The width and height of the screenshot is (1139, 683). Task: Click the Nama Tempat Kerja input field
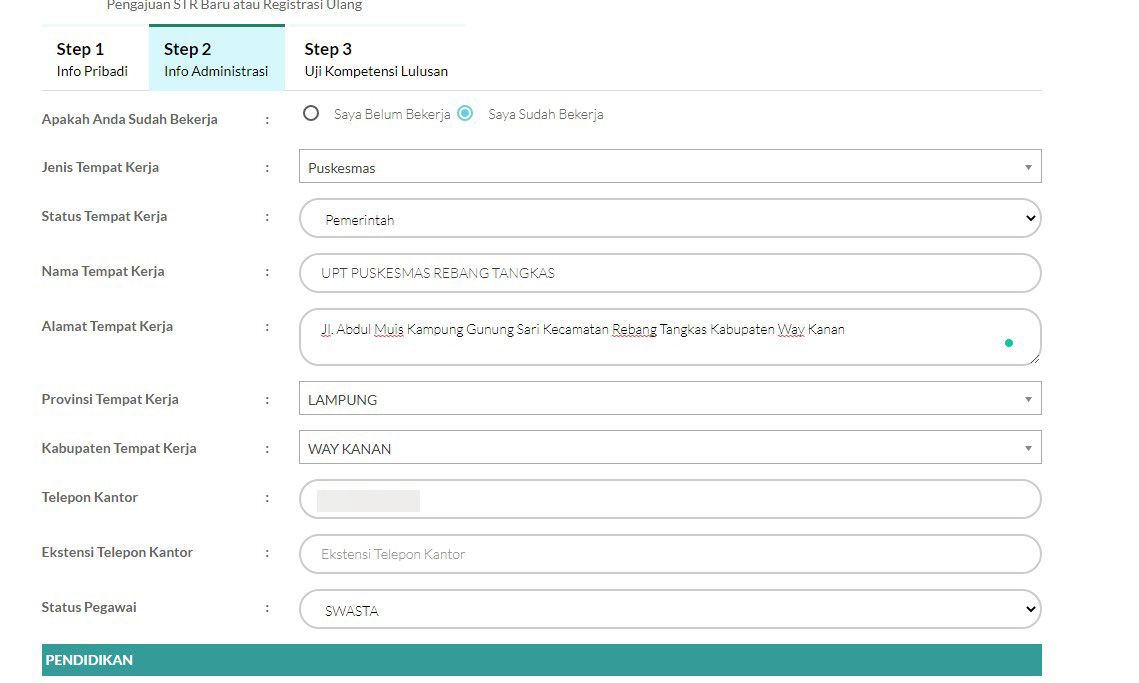670,272
